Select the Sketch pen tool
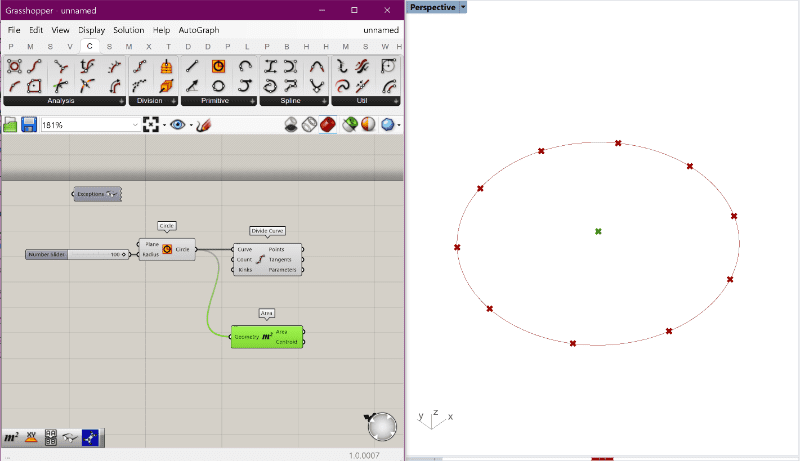 tap(204, 125)
